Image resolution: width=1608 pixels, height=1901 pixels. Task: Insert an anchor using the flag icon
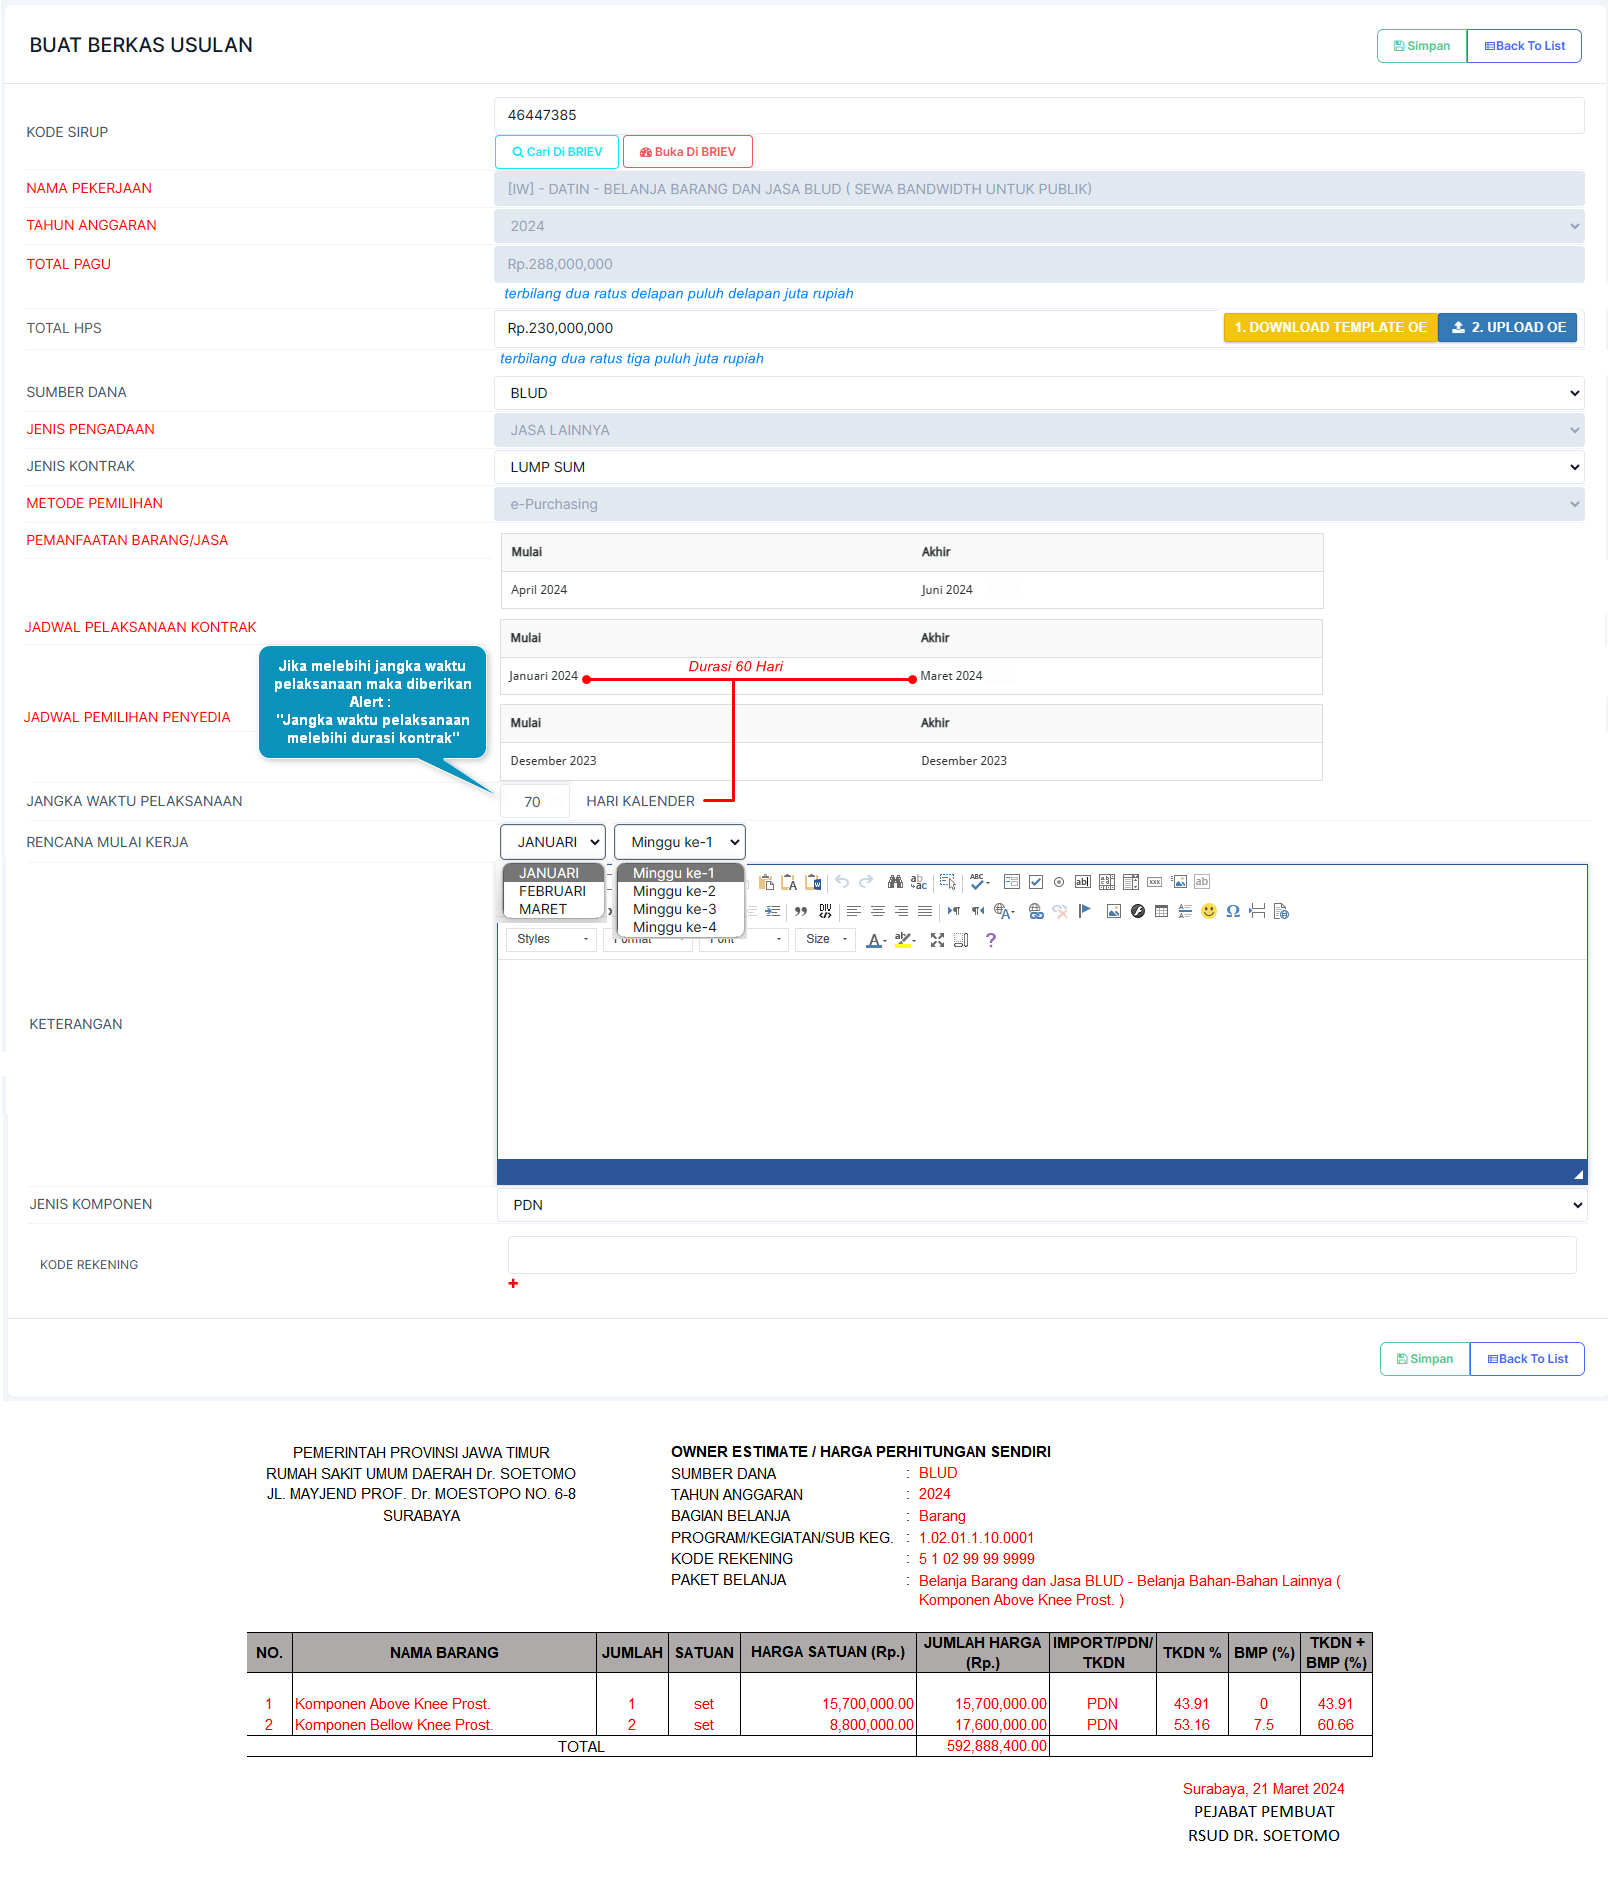(1084, 911)
